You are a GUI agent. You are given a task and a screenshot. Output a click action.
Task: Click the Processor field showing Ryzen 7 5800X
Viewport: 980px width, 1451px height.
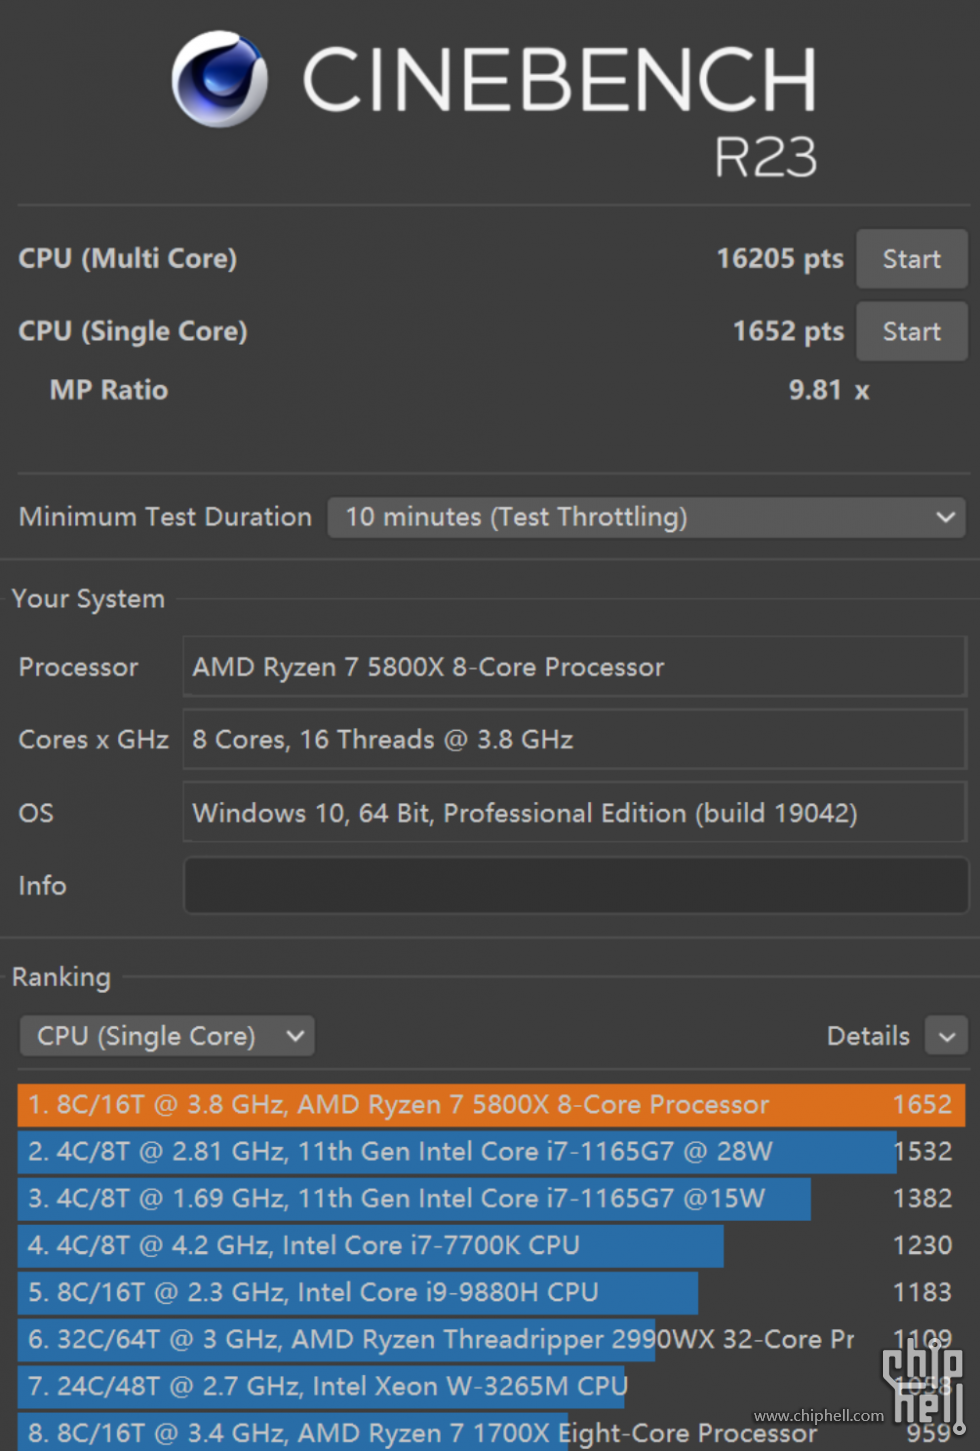(573, 667)
